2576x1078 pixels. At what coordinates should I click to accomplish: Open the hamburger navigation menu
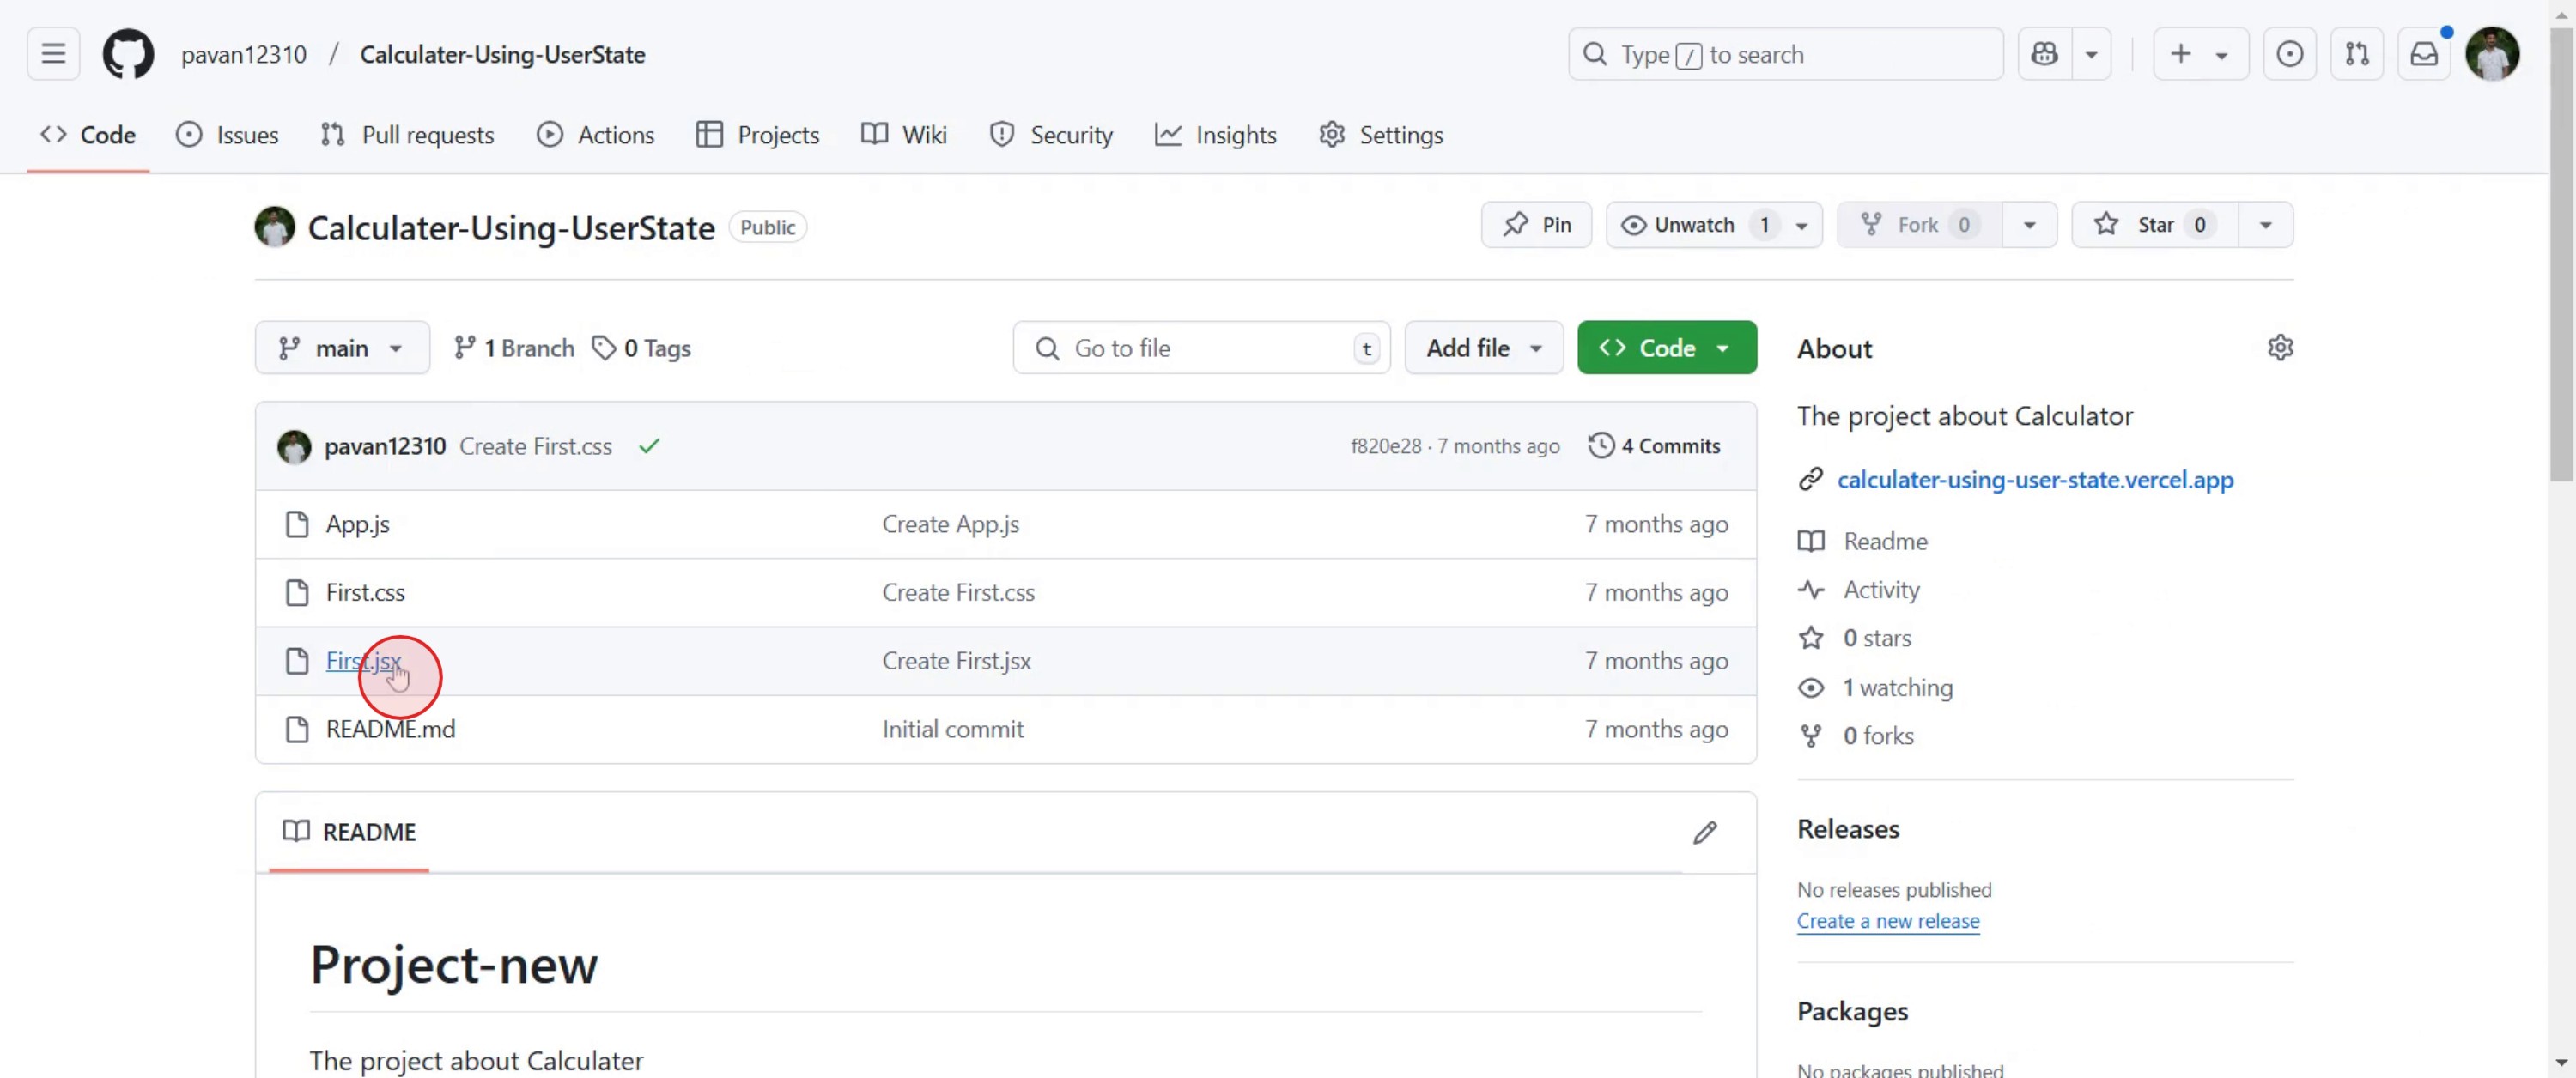[x=53, y=54]
